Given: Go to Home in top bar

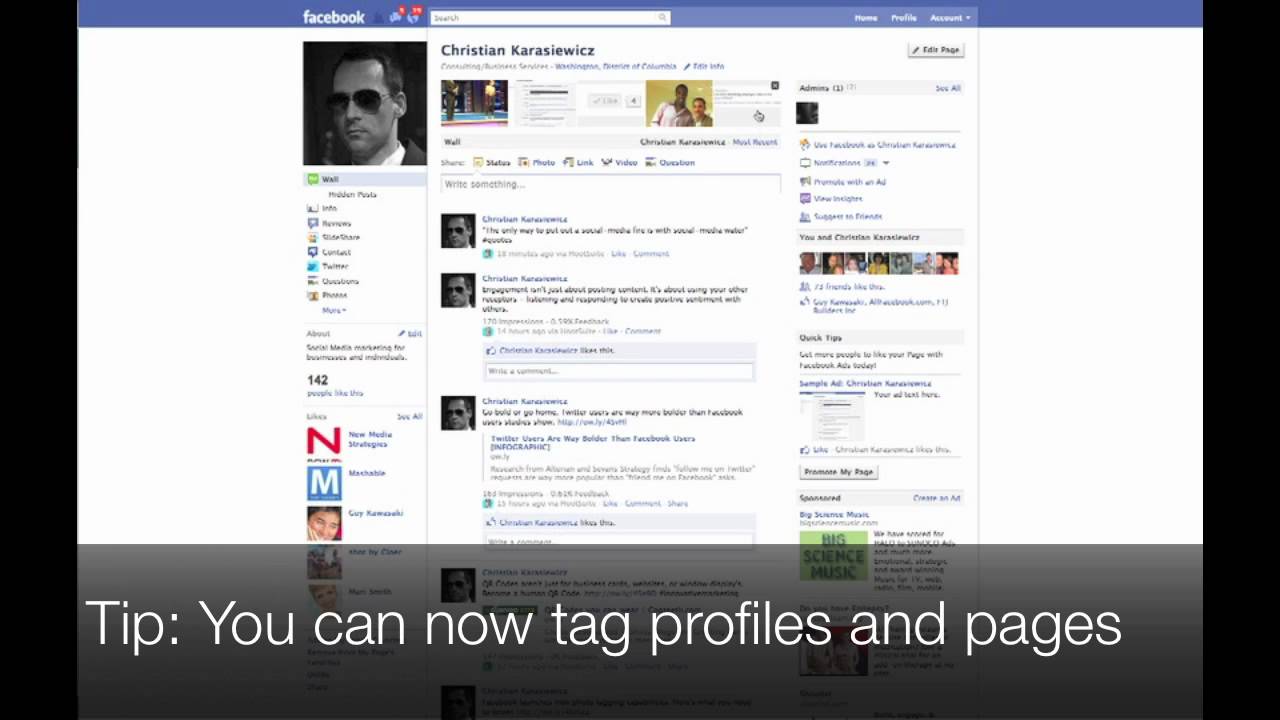Looking at the screenshot, I should click(866, 17).
